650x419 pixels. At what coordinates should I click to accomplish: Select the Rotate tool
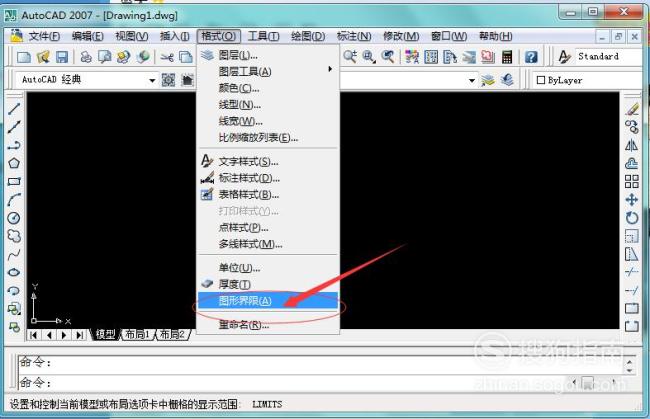pos(632,218)
